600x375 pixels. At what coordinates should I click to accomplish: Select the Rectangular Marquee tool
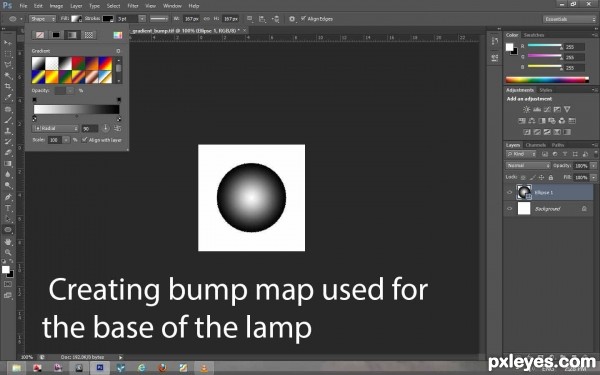[x=8, y=54]
